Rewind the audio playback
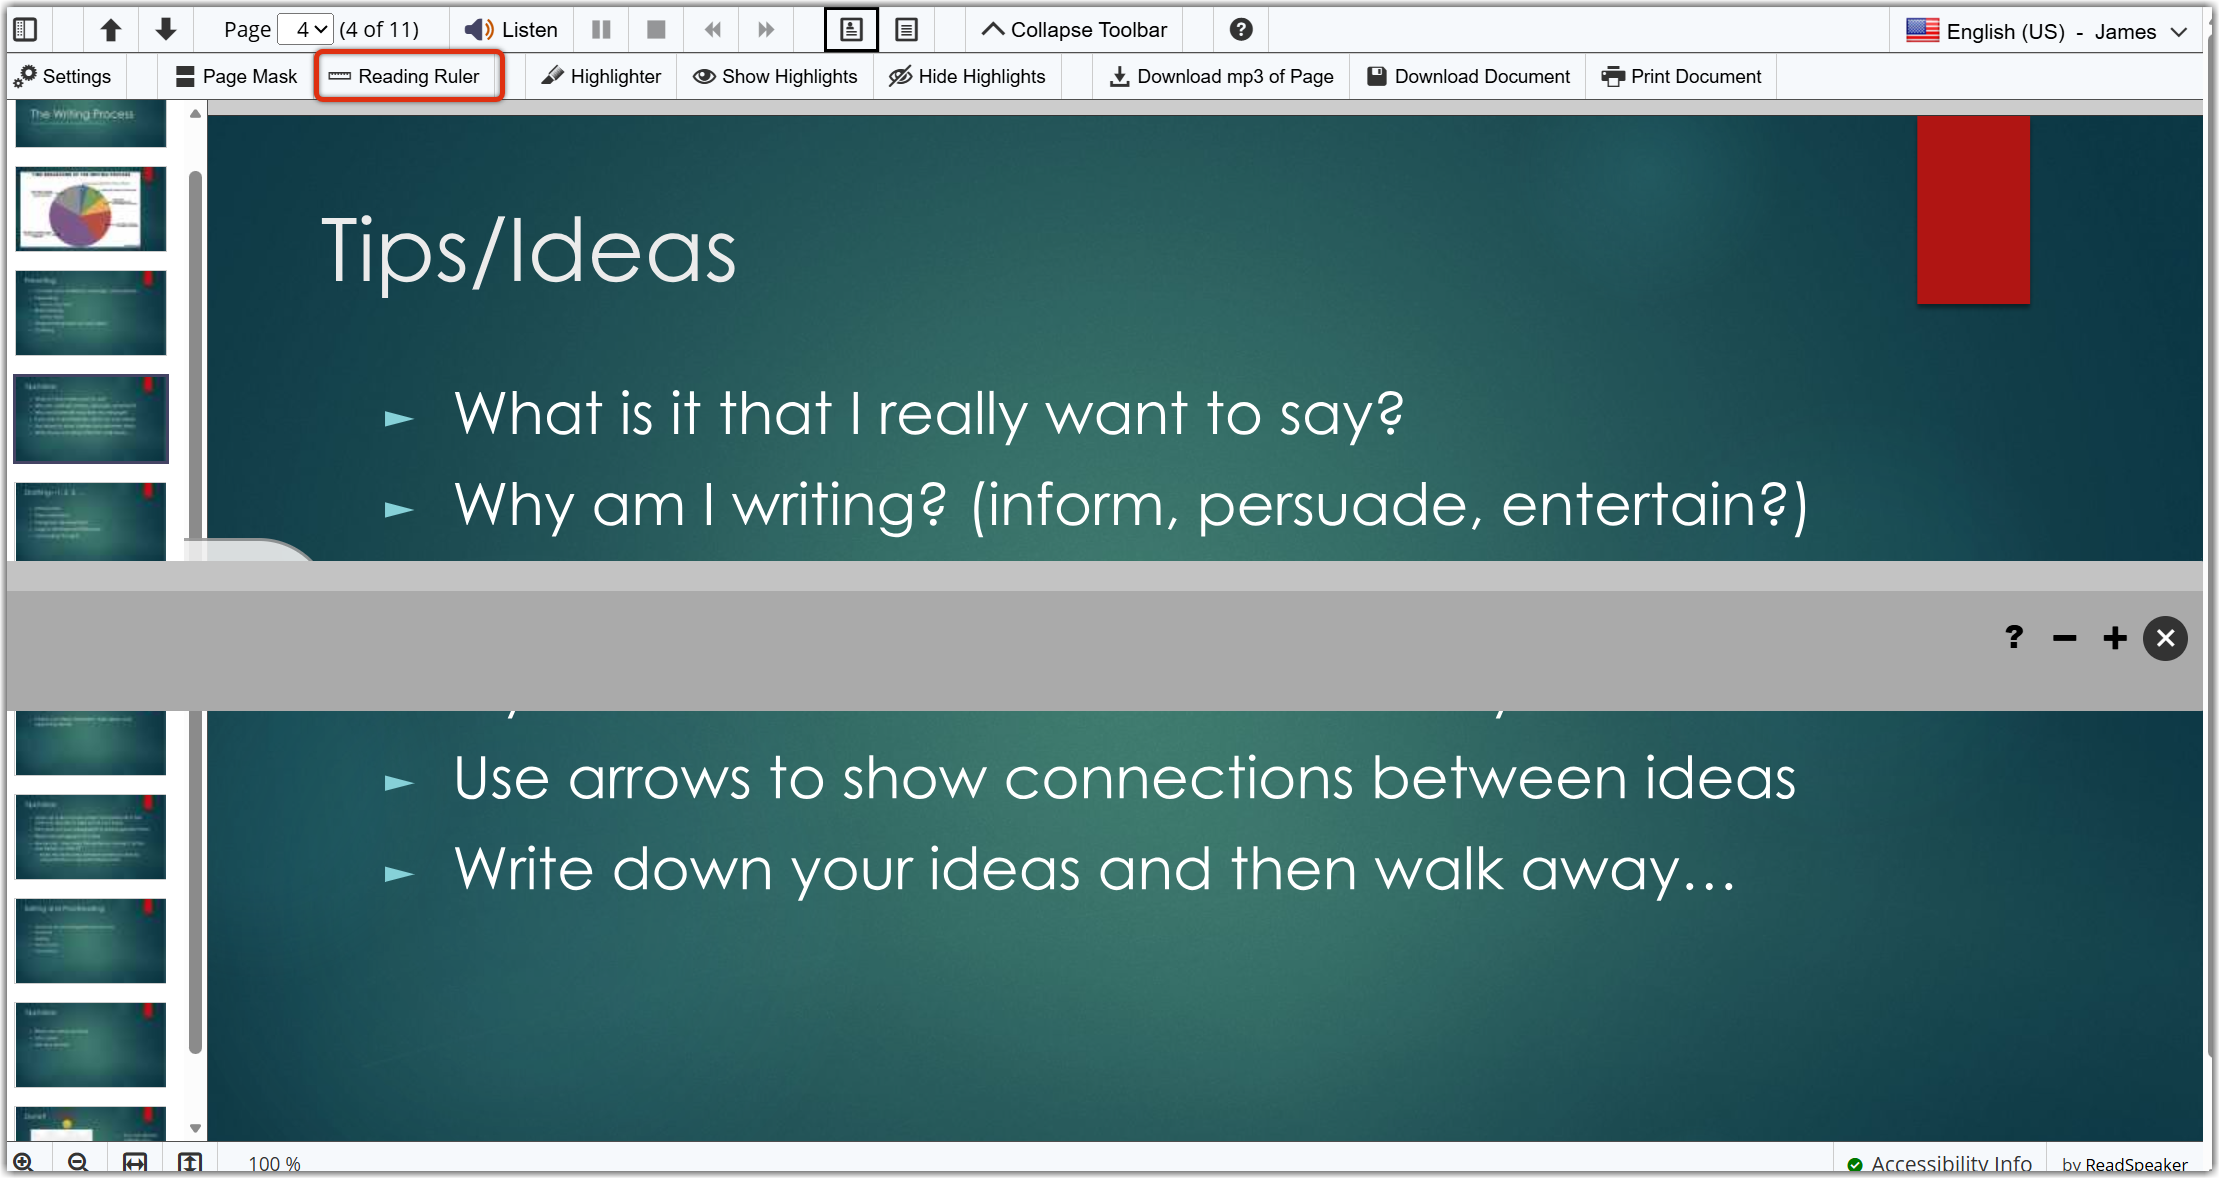This screenshot has width=2220, height=1179. click(712, 30)
